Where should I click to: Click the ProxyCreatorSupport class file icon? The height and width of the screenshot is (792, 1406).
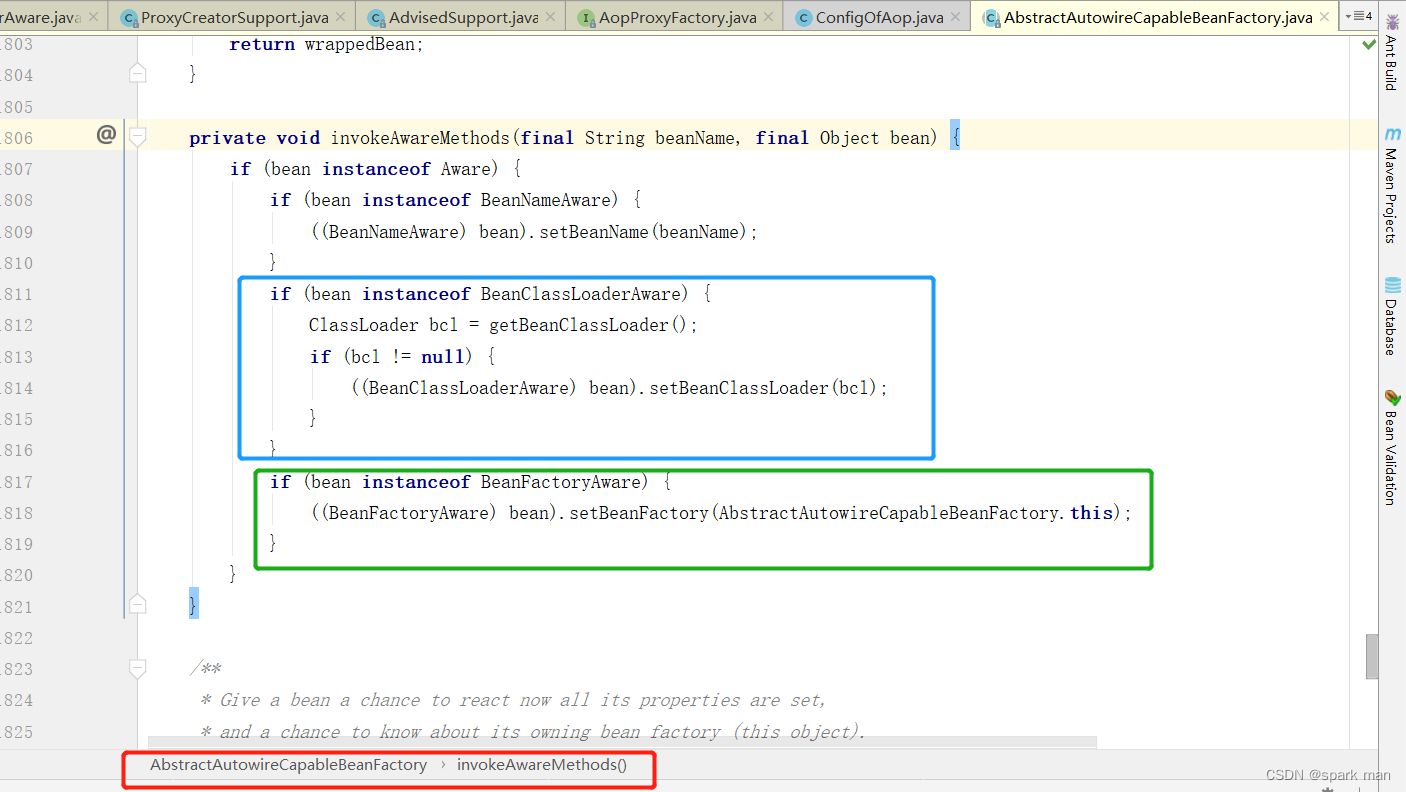129,18
